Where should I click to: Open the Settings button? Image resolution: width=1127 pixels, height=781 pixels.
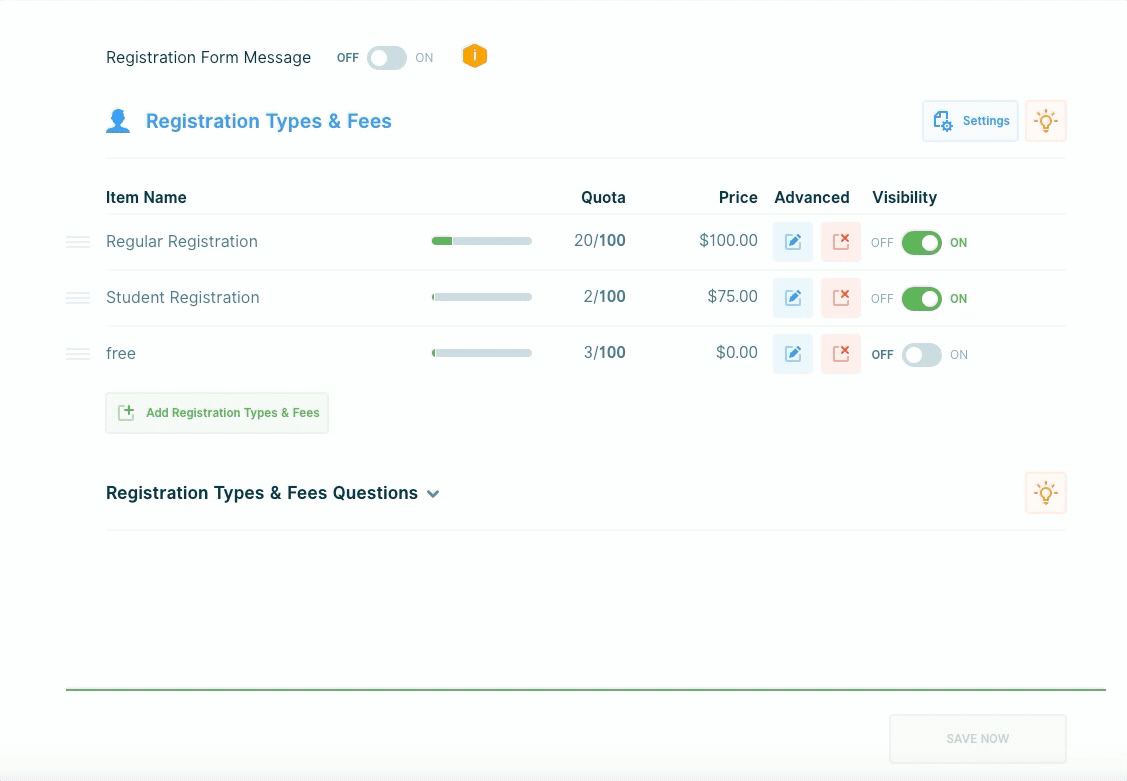click(x=970, y=121)
